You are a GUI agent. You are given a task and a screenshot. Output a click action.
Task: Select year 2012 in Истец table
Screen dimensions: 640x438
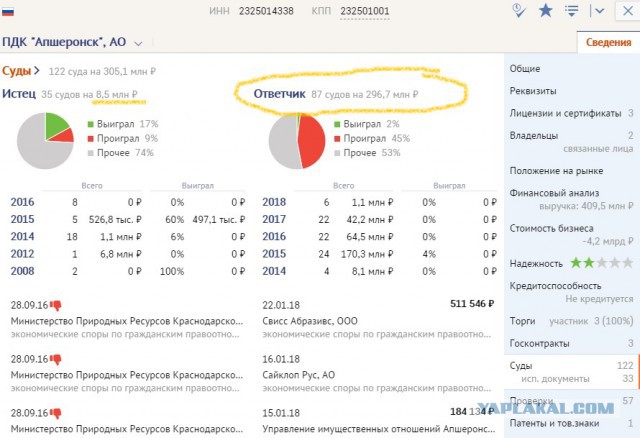(22, 254)
